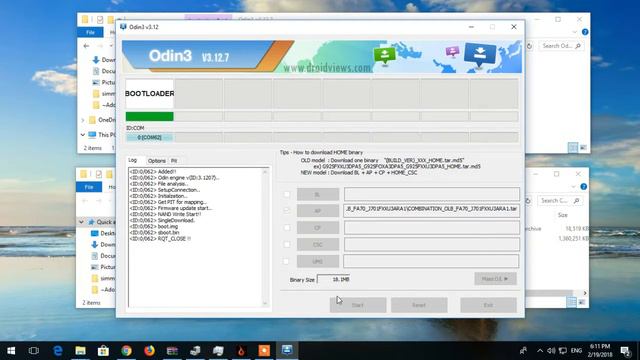The height and width of the screenshot is (360, 640).
Task: Toggle the AP checkbox
Action: tap(287, 211)
